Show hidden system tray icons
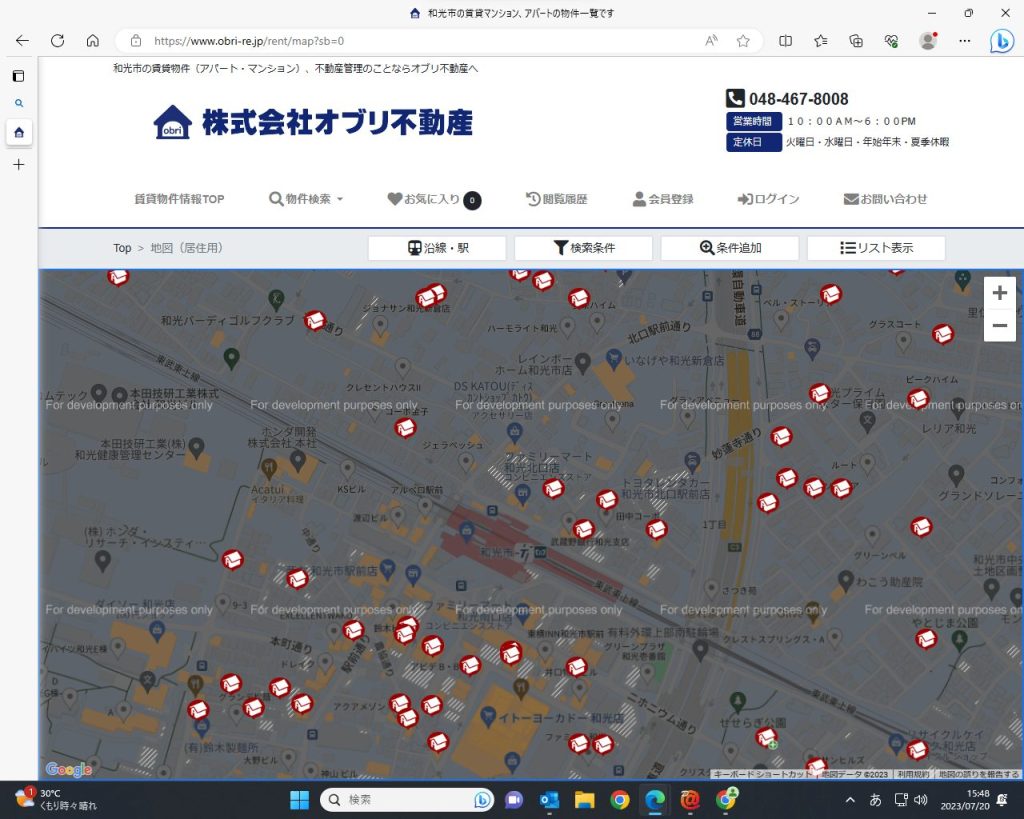1024x819 pixels. 850,799
